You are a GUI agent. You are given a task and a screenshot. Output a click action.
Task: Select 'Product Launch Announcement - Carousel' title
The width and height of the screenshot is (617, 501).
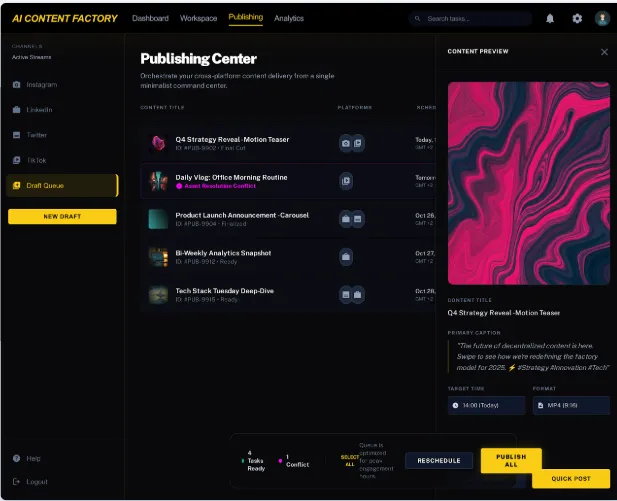point(242,215)
